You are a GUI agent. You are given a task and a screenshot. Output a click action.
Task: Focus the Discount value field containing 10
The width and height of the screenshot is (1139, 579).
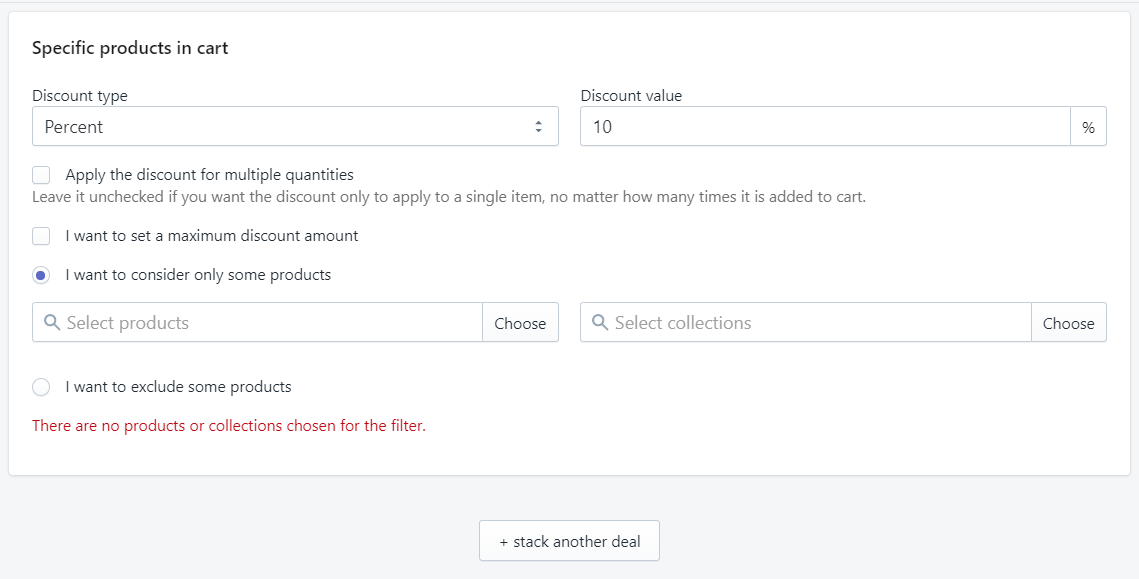(x=825, y=127)
